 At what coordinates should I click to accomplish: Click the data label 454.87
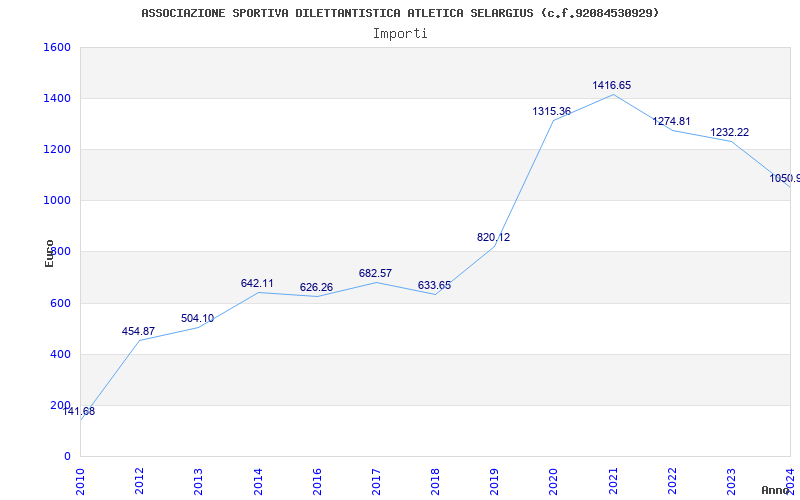click(138, 331)
